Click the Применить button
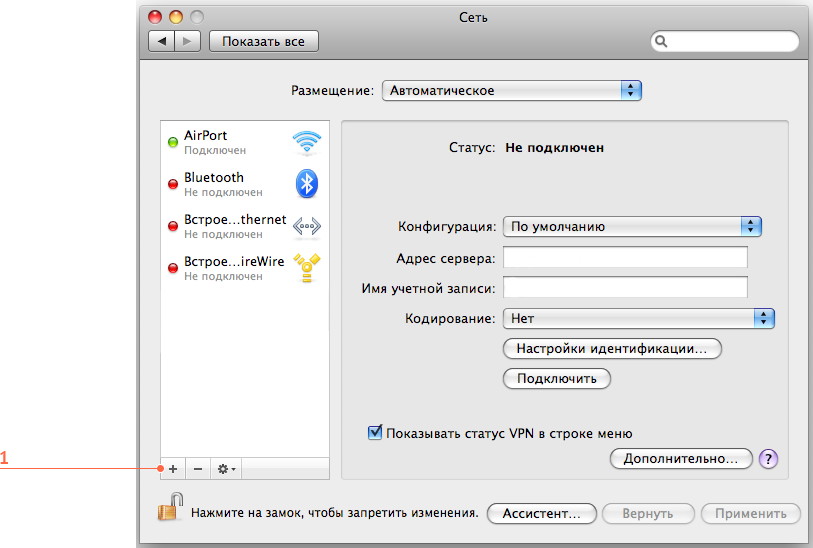The width and height of the screenshot is (813, 548). pyautogui.click(x=751, y=513)
